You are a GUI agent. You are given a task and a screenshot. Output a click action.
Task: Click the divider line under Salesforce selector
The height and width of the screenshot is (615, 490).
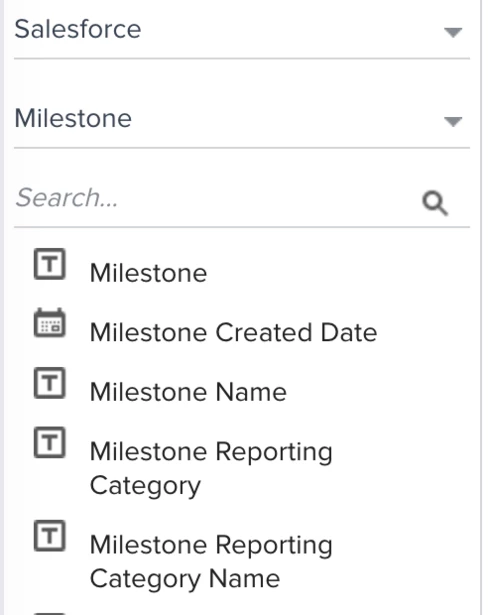click(x=242, y=59)
